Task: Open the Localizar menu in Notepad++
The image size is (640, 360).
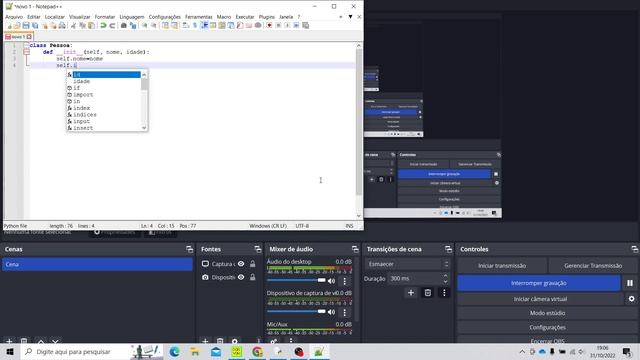Action: pyautogui.click(x=55, y=17)
